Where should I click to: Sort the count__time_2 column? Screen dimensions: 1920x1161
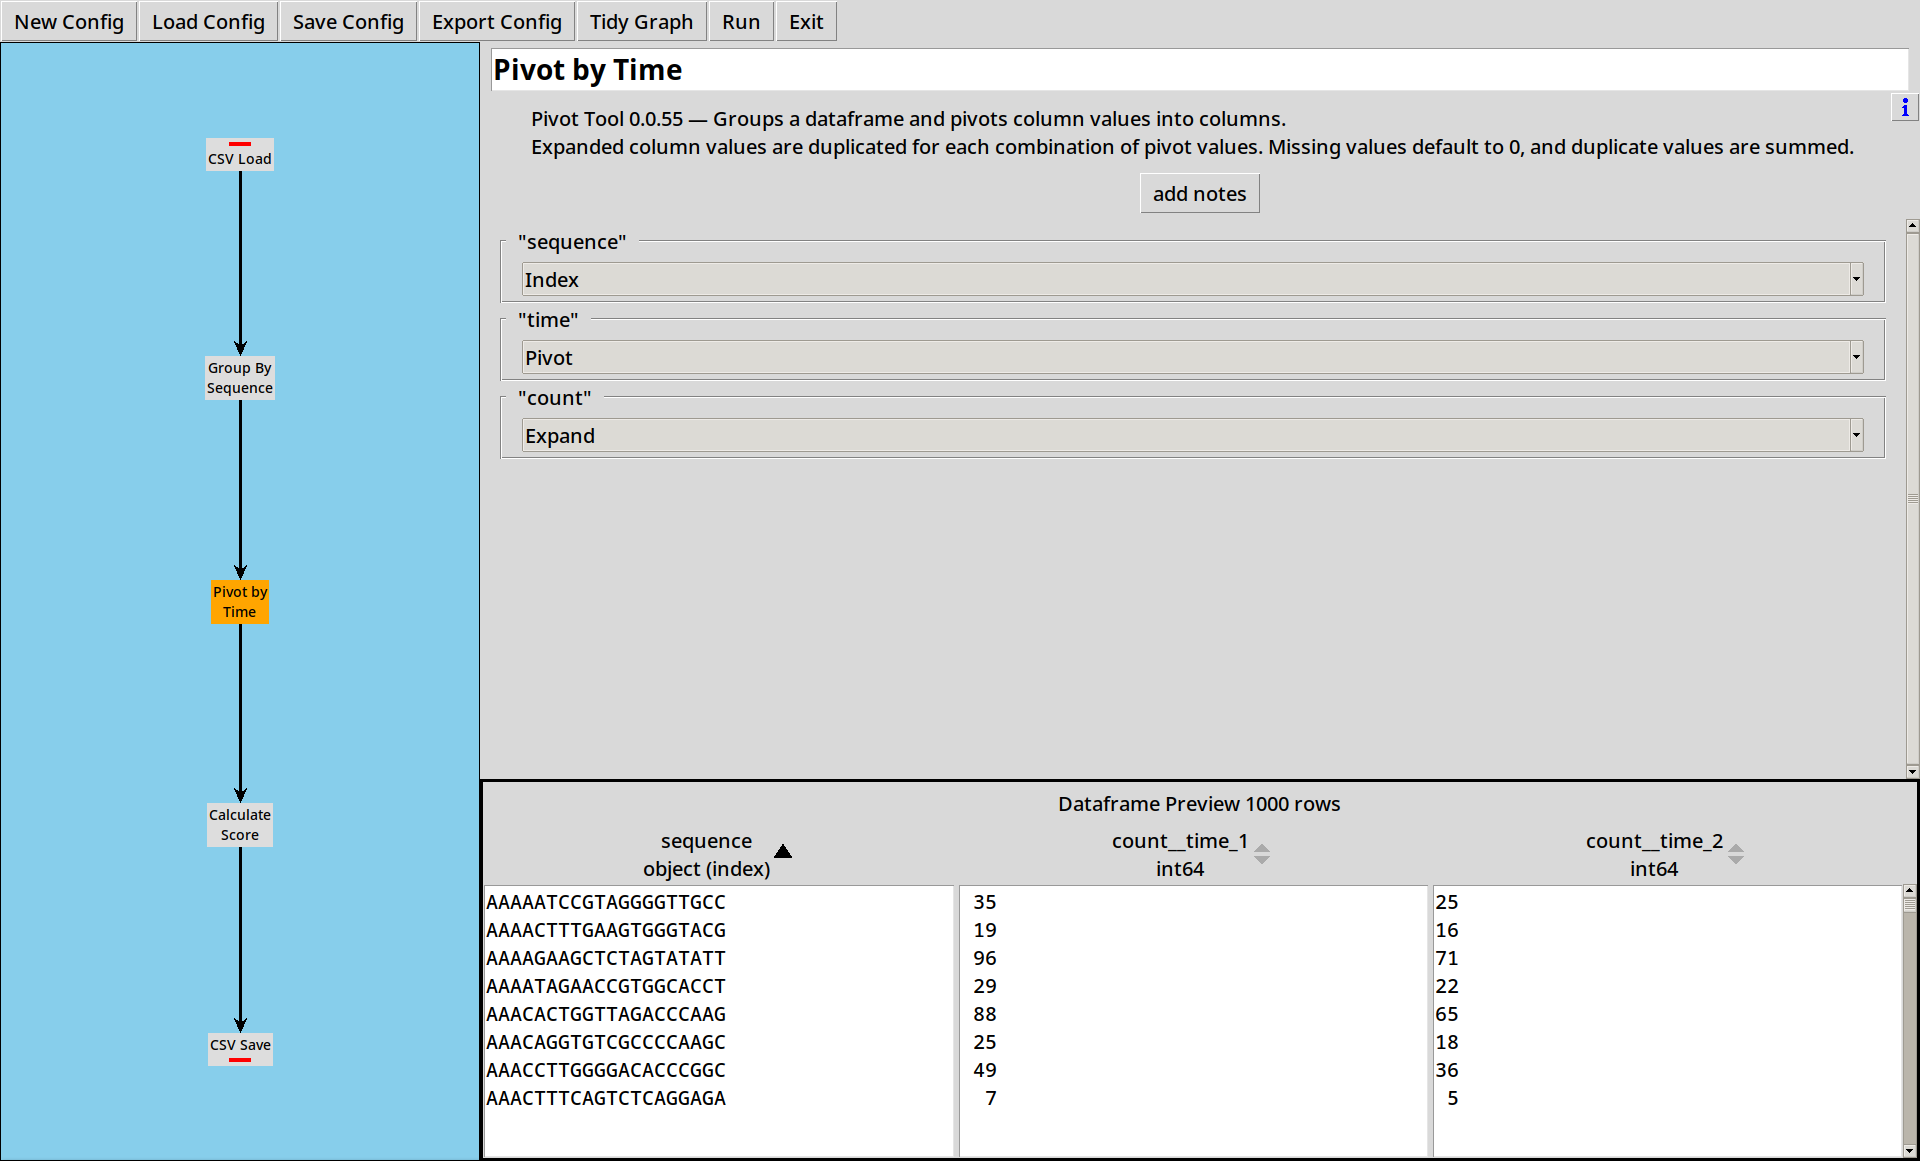1736,854
